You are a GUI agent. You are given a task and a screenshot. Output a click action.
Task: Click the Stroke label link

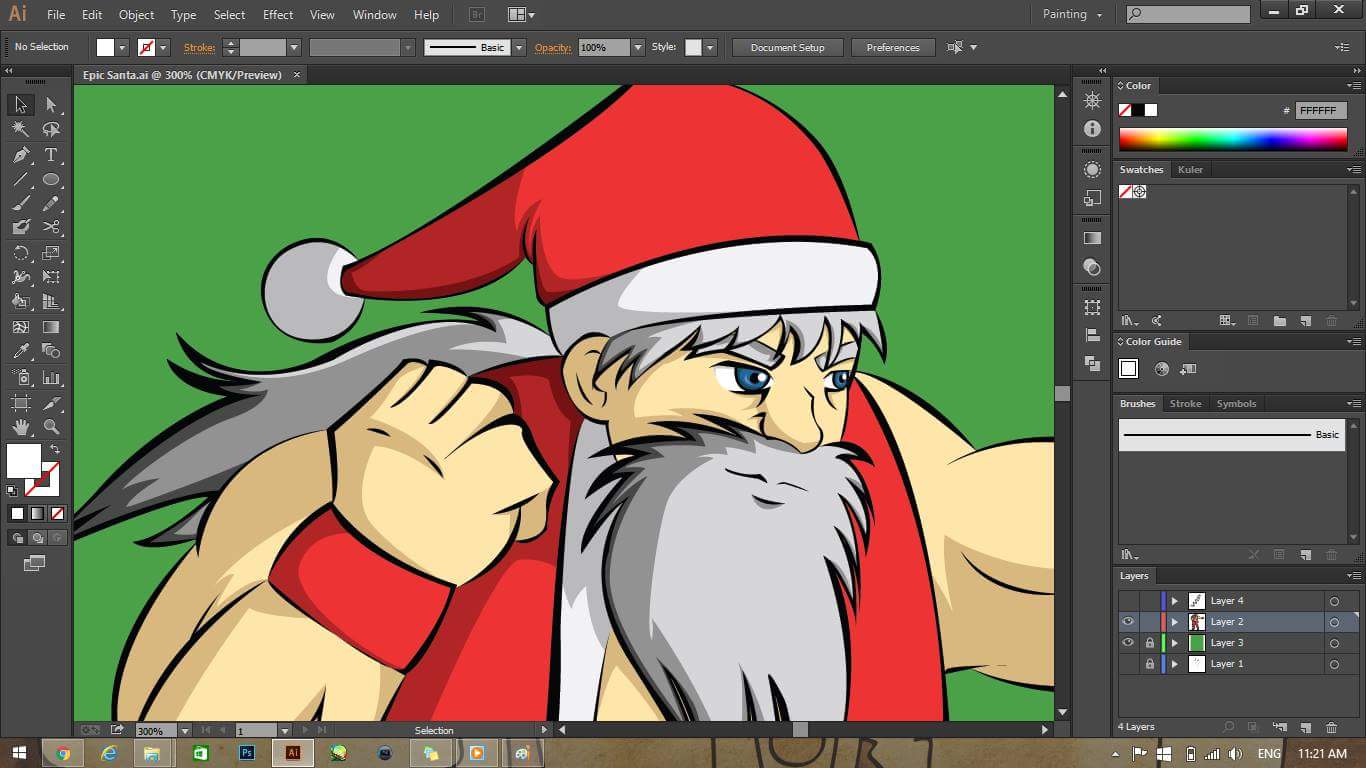tap(199, 47)
